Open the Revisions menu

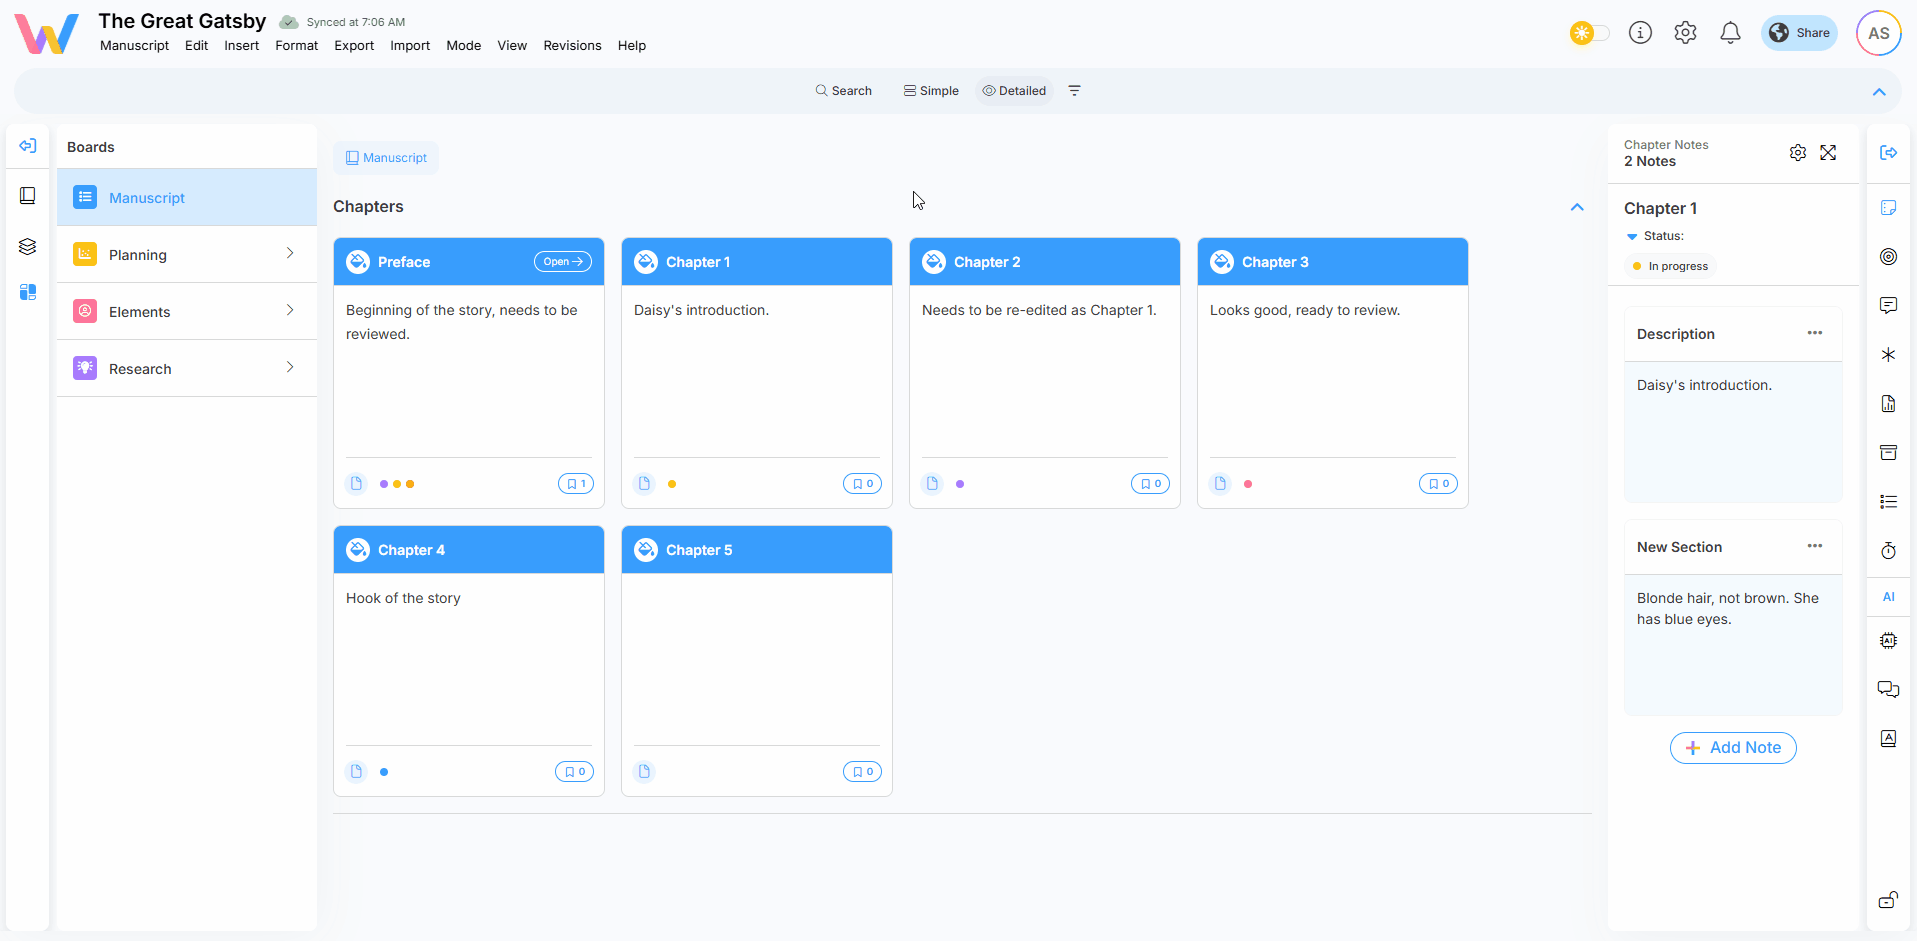click(572, 46)
